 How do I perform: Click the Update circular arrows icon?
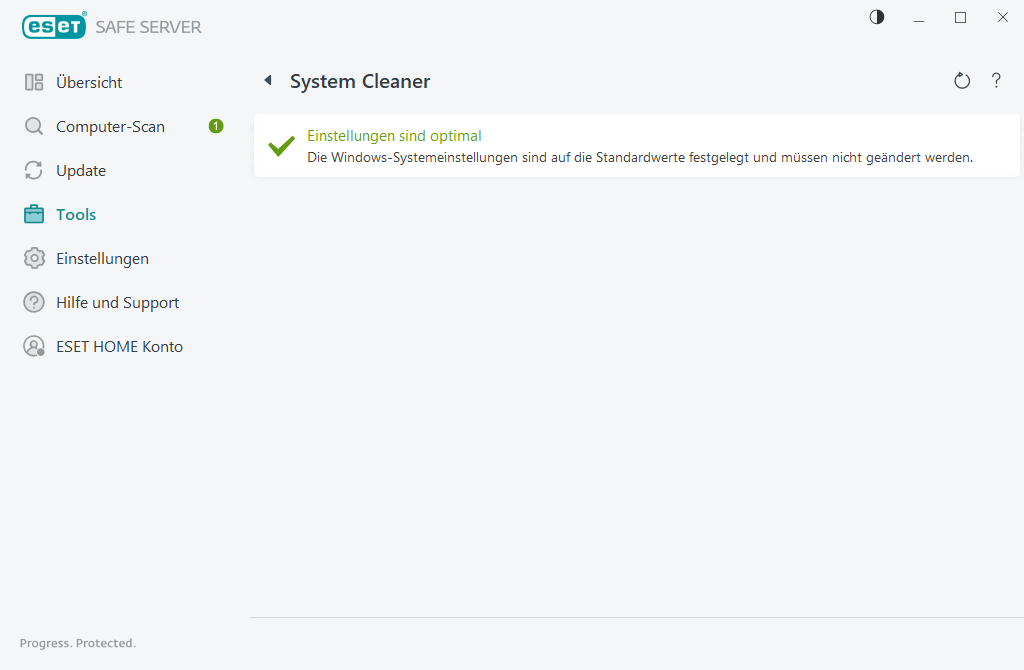[x=34, y=171]
